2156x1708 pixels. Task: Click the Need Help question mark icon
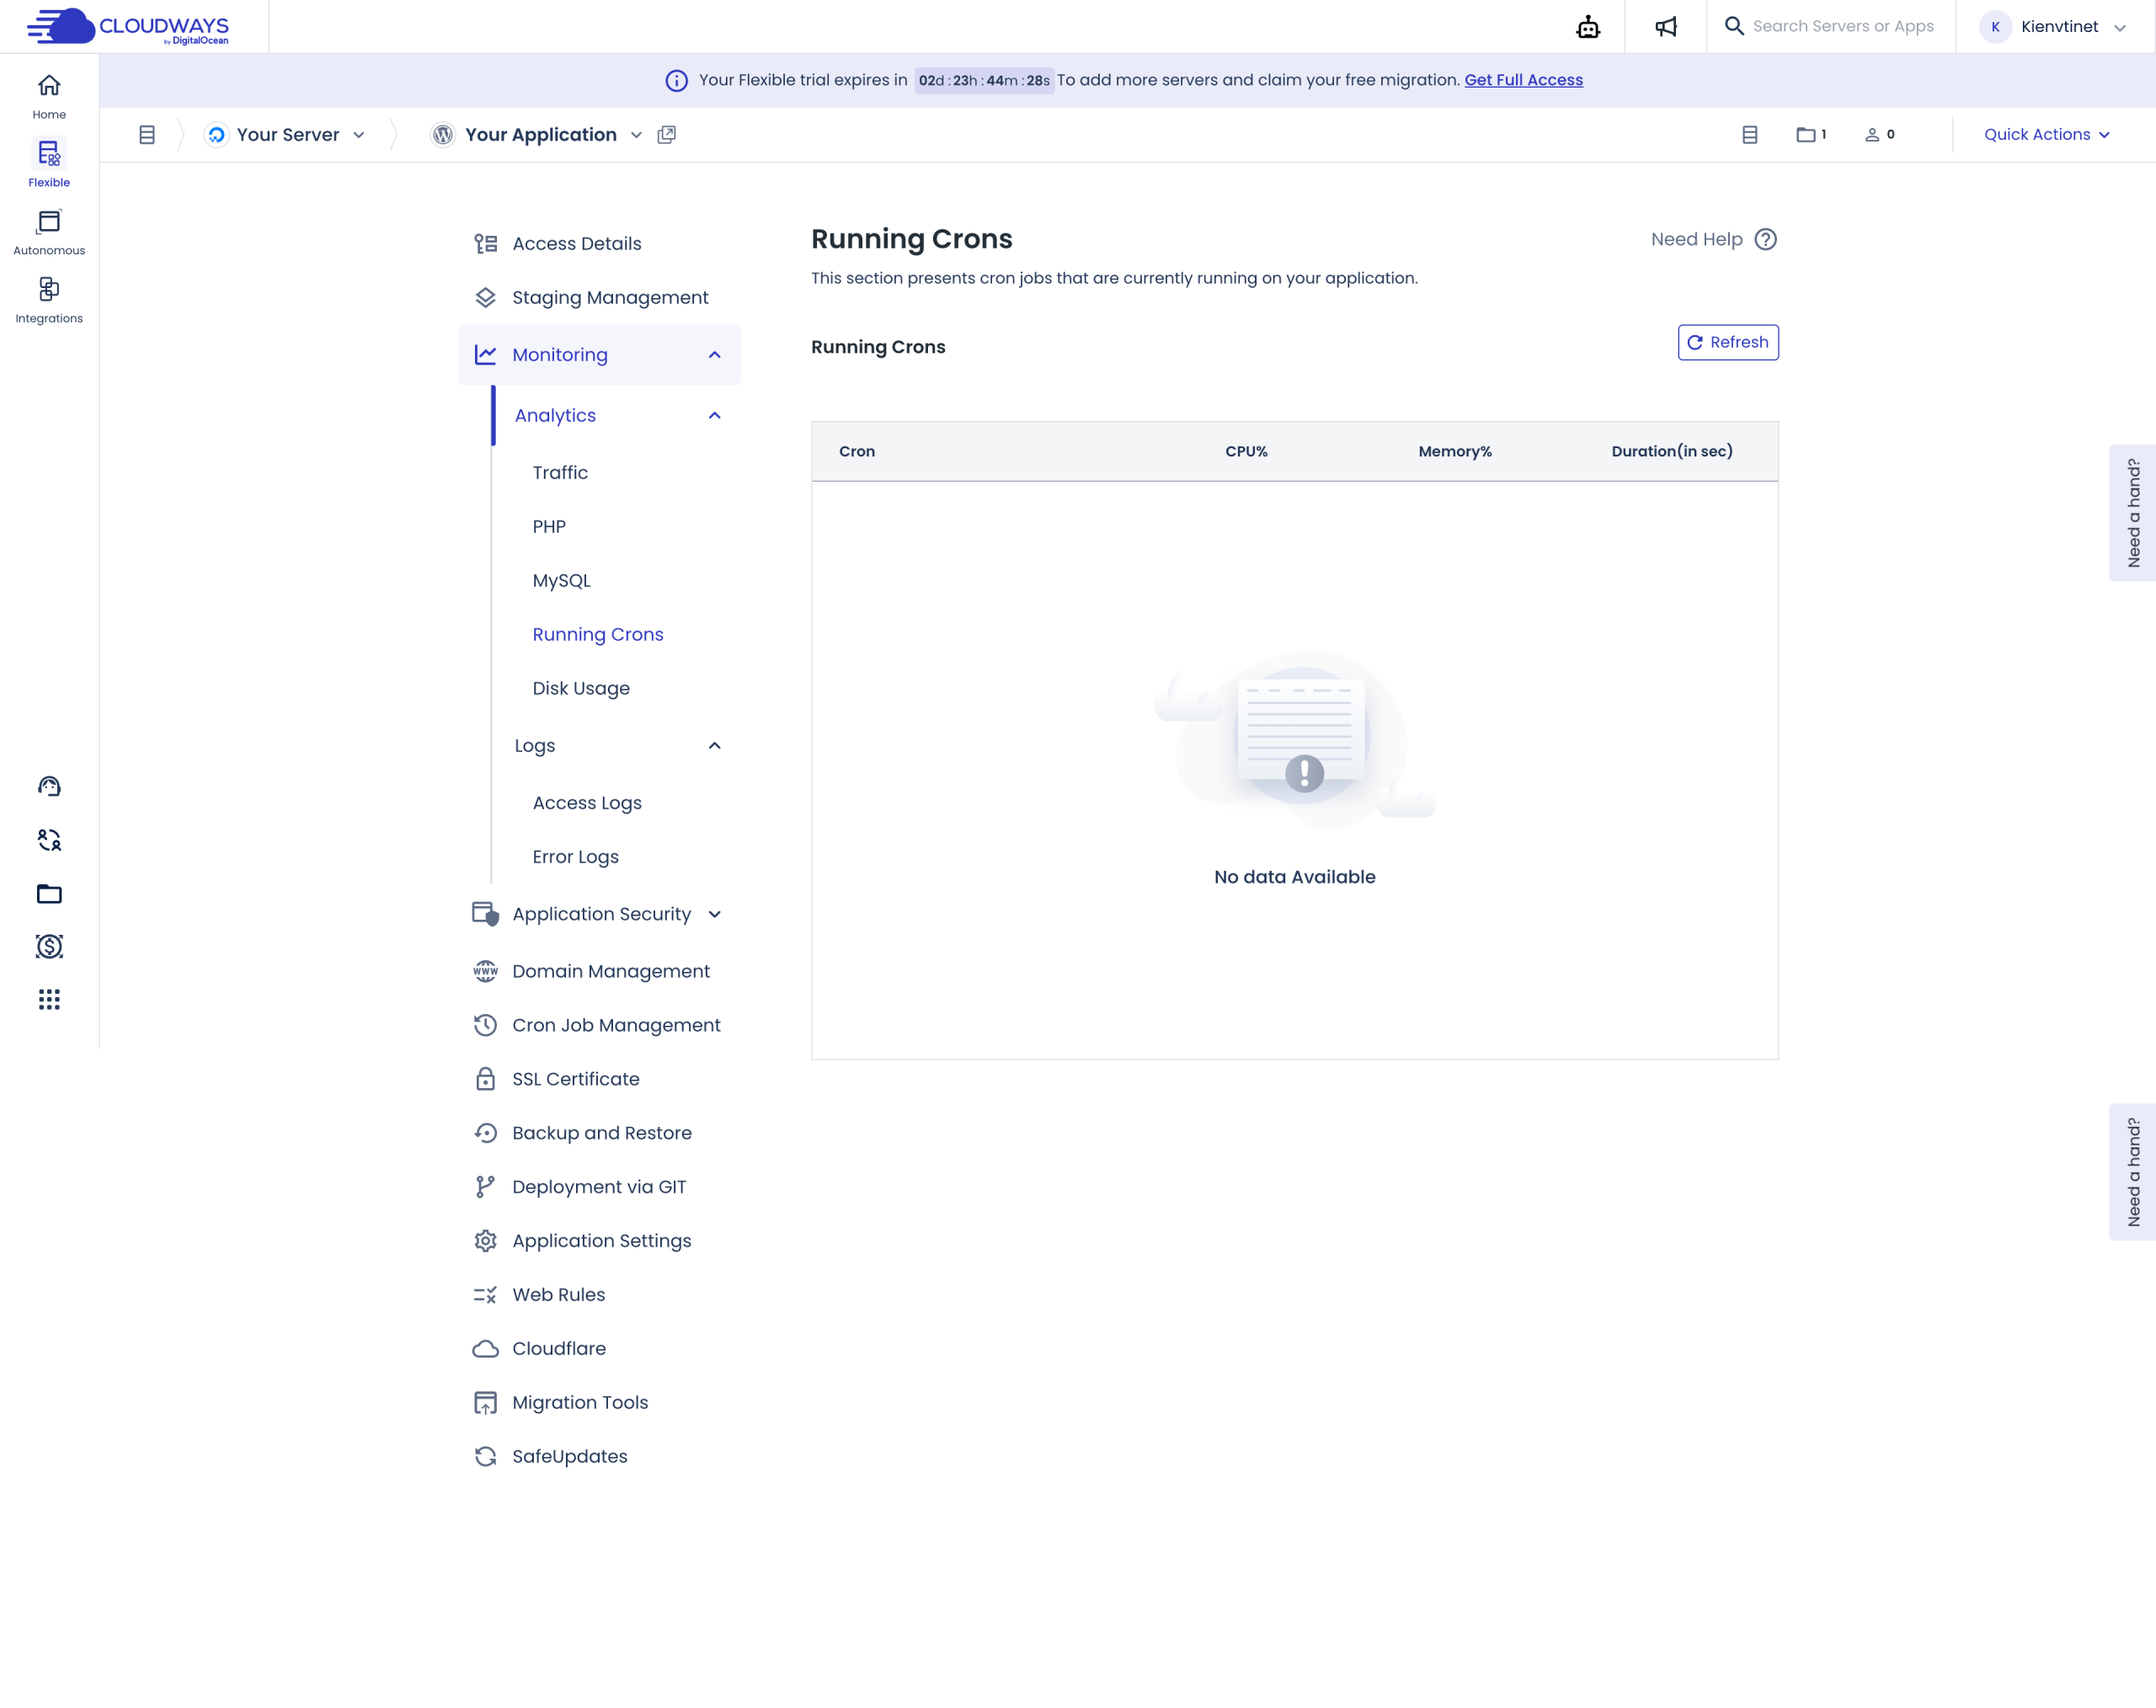[1766, 240]
